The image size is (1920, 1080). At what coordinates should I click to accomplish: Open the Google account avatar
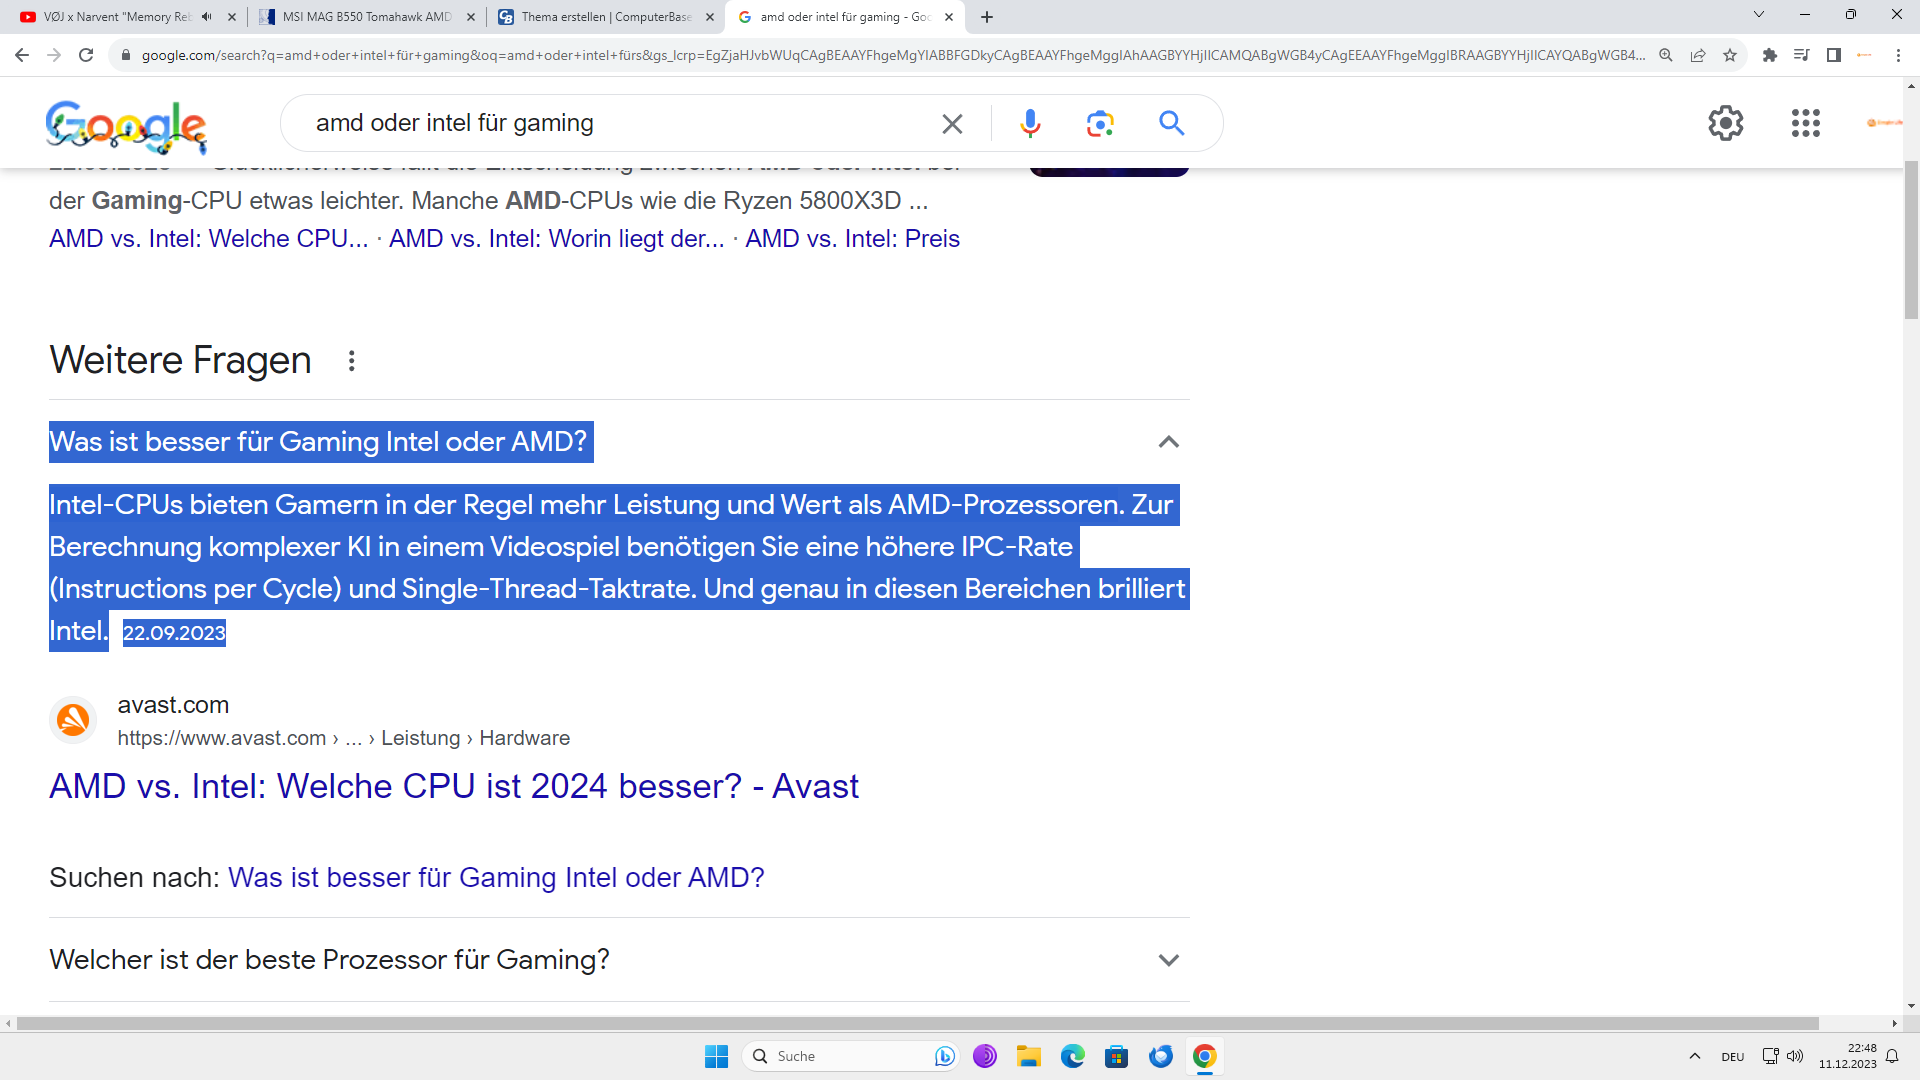(1885, 123)
